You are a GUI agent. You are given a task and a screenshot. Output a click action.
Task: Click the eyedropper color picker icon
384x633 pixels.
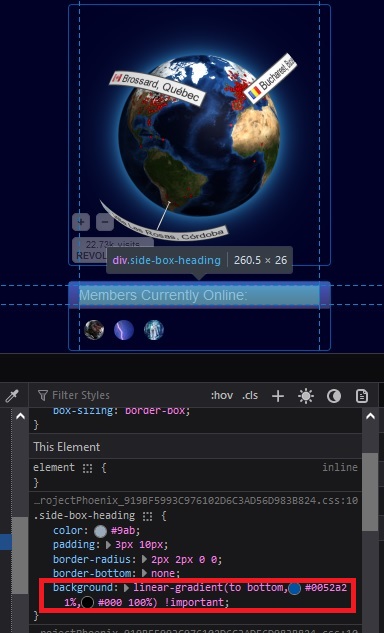tap(12, 395)
